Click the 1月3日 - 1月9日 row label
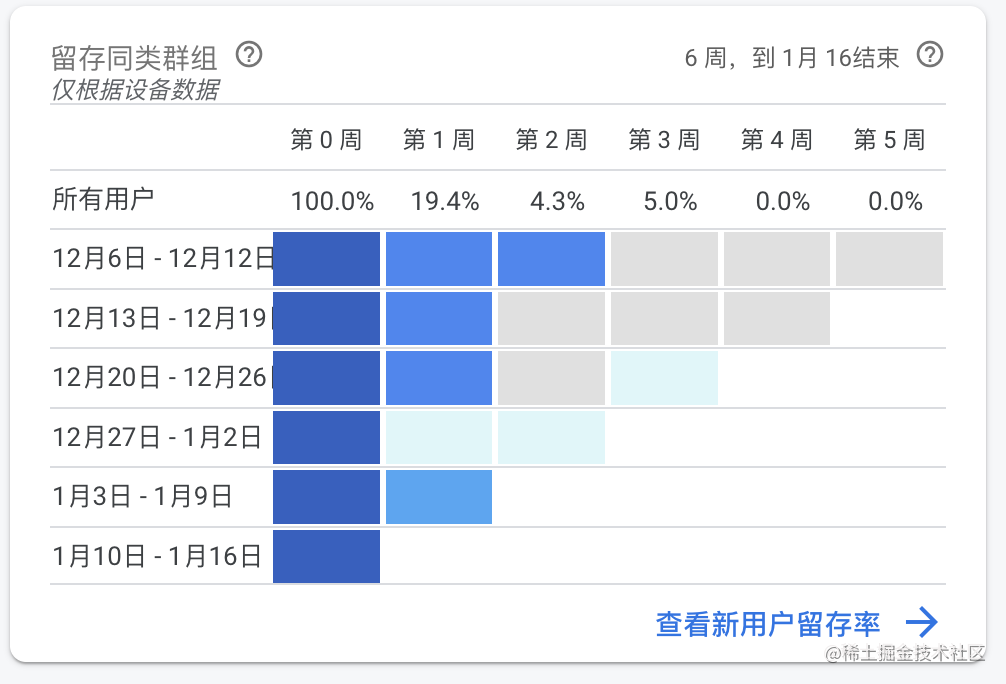 point(142,497)
